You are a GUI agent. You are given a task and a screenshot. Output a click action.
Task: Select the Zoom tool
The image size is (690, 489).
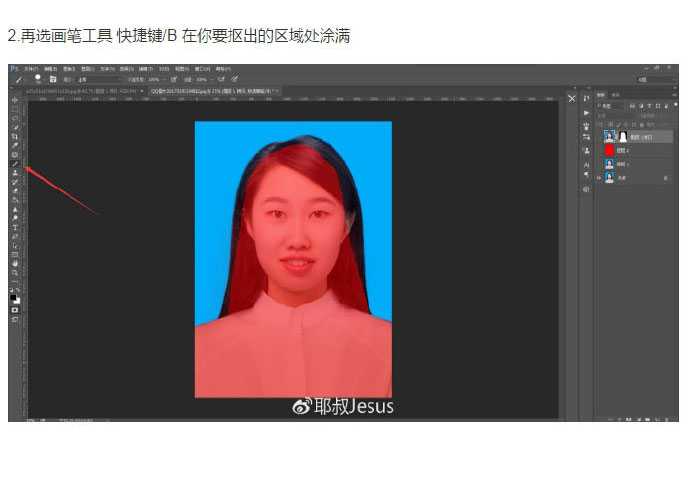[x=15, y=273]
